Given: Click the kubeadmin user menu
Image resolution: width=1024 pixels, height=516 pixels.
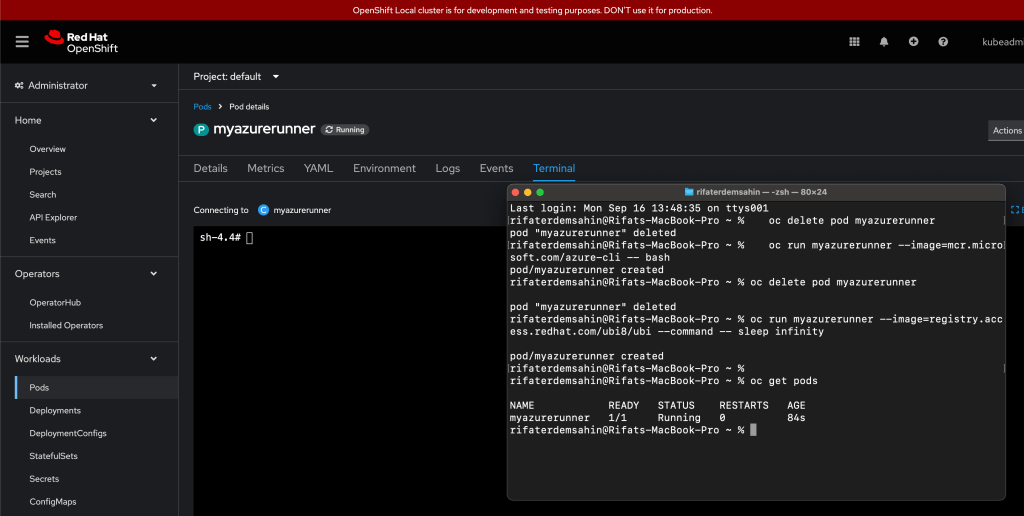Looking at the screenshot, I should [1002, 42].
